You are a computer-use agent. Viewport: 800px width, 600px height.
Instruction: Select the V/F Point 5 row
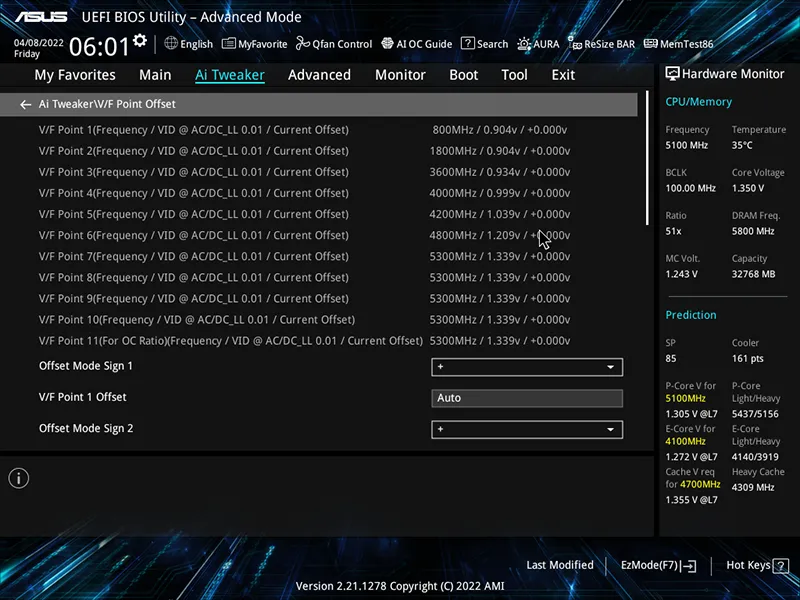click(304, 214)
